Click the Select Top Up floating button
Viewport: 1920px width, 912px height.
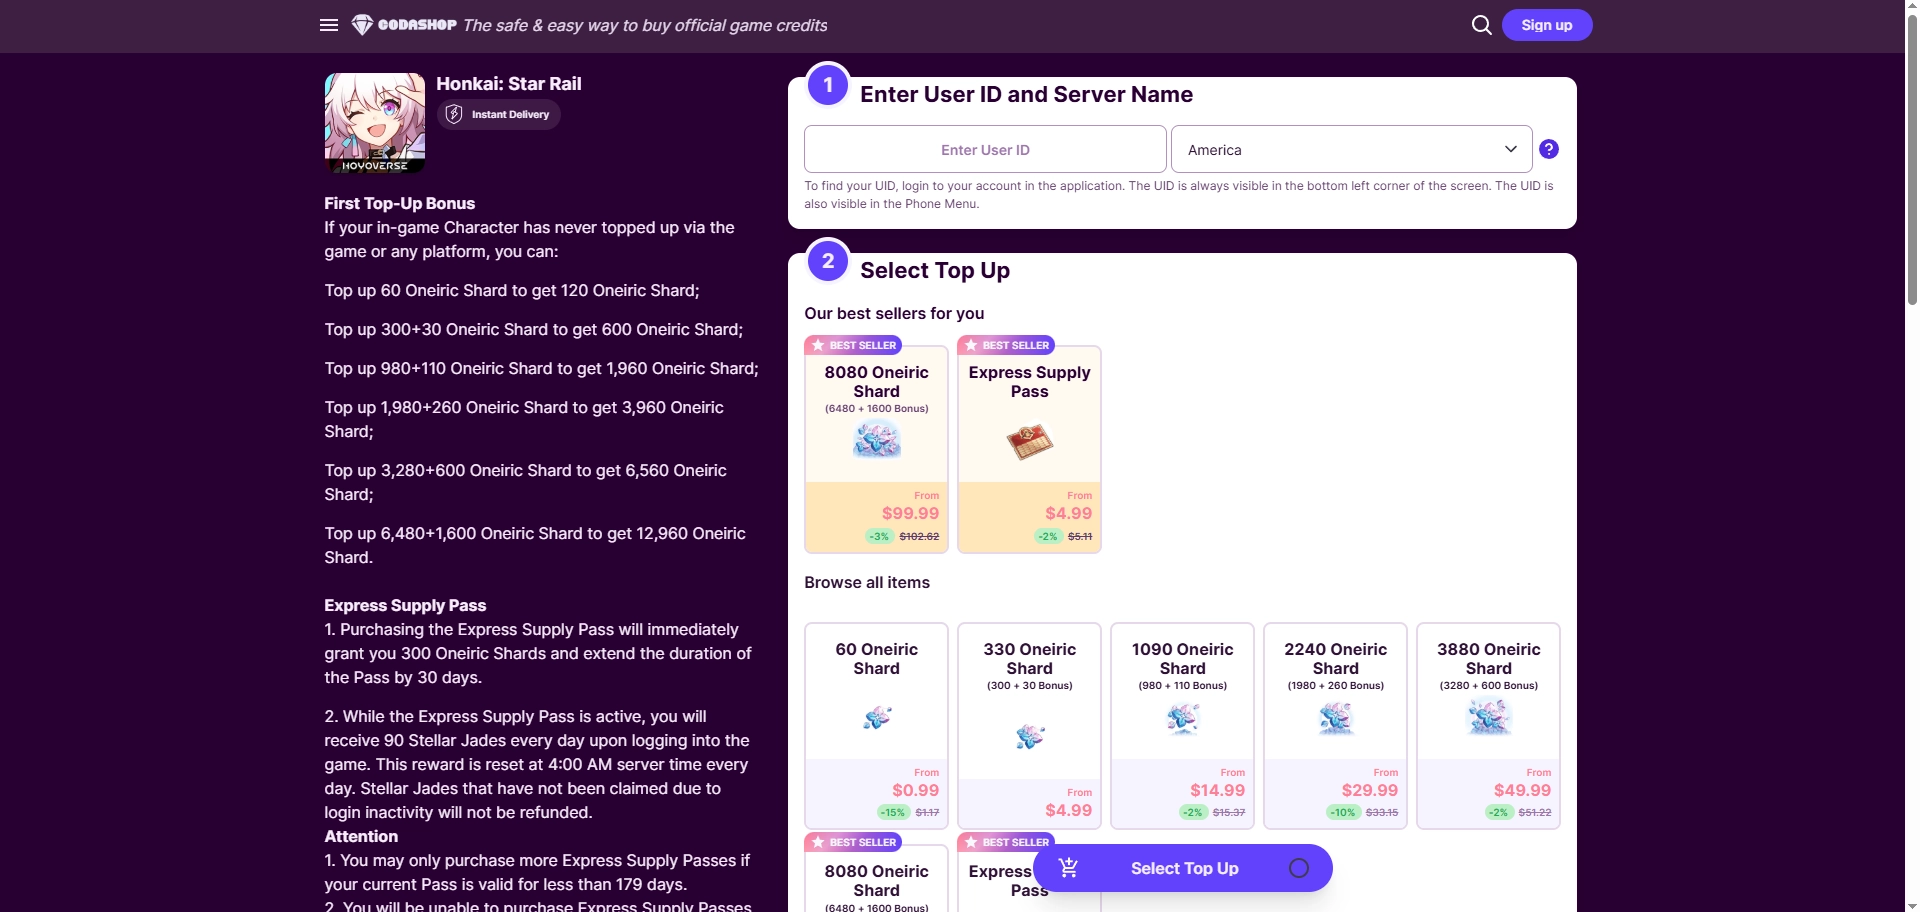tap(1182, 868)
